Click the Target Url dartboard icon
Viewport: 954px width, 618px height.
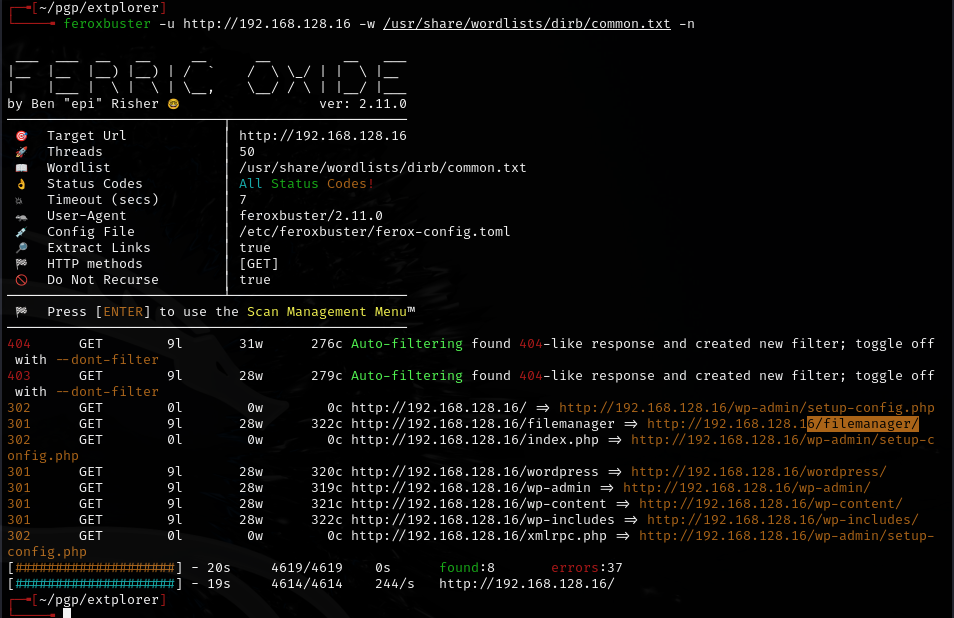click(22, 135)
